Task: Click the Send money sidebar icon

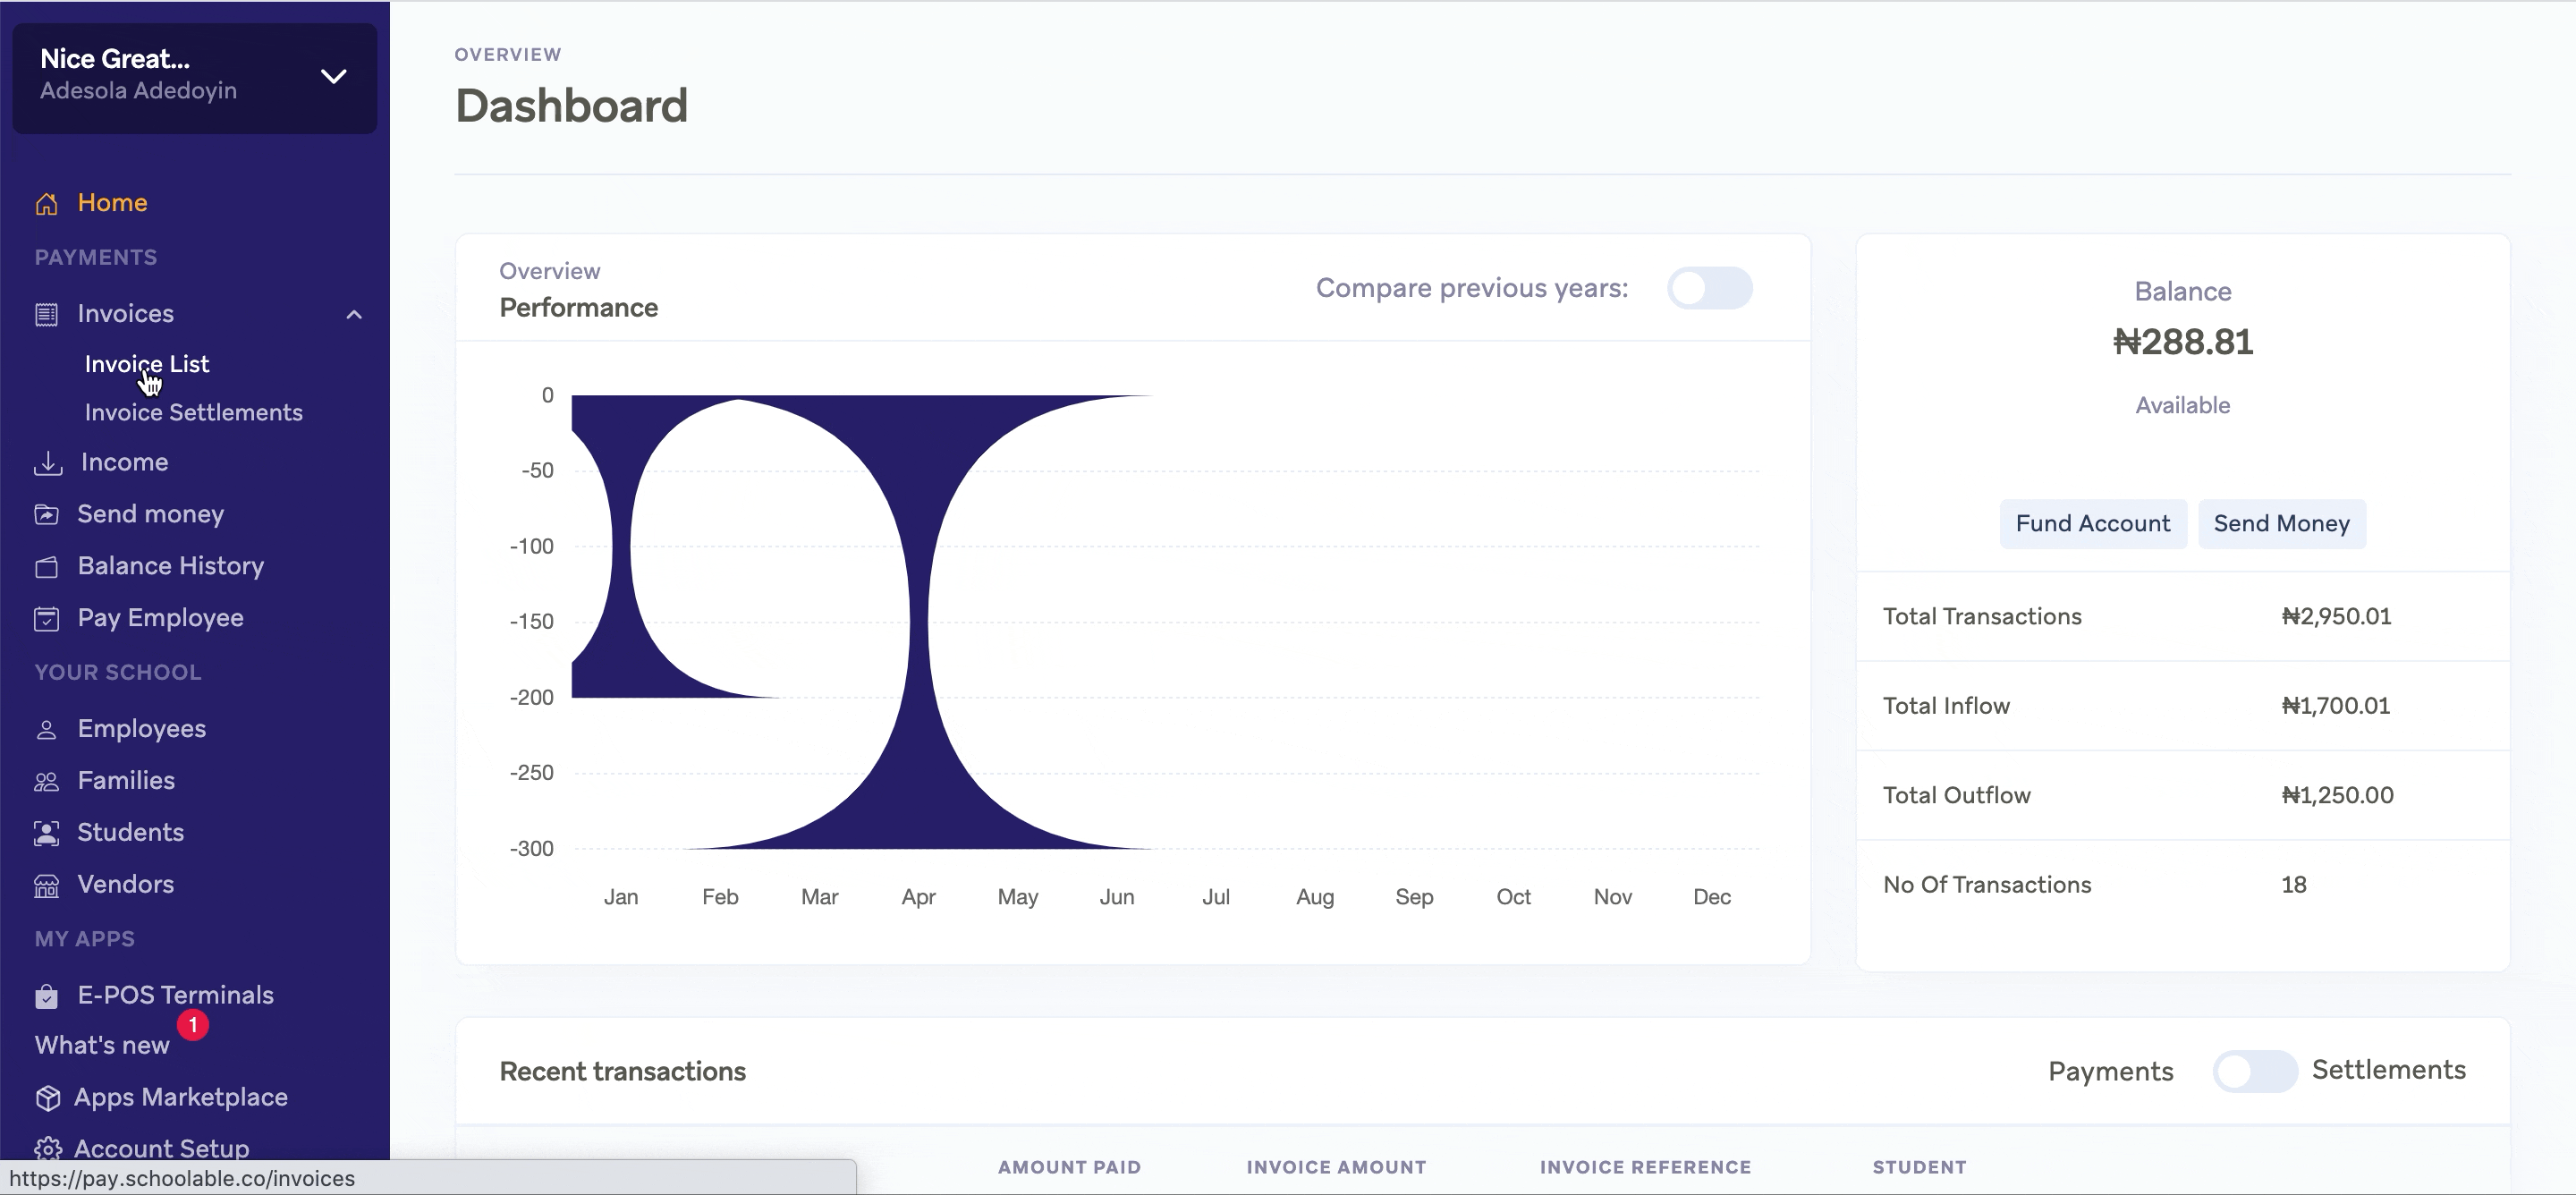Action: click(46, 514)
